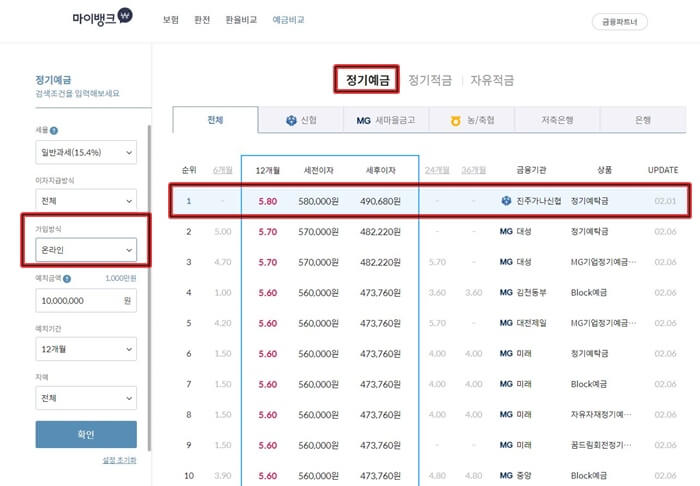
Task: Click the 신협 logo icon in tab
Action: click(x=291, y=120)
